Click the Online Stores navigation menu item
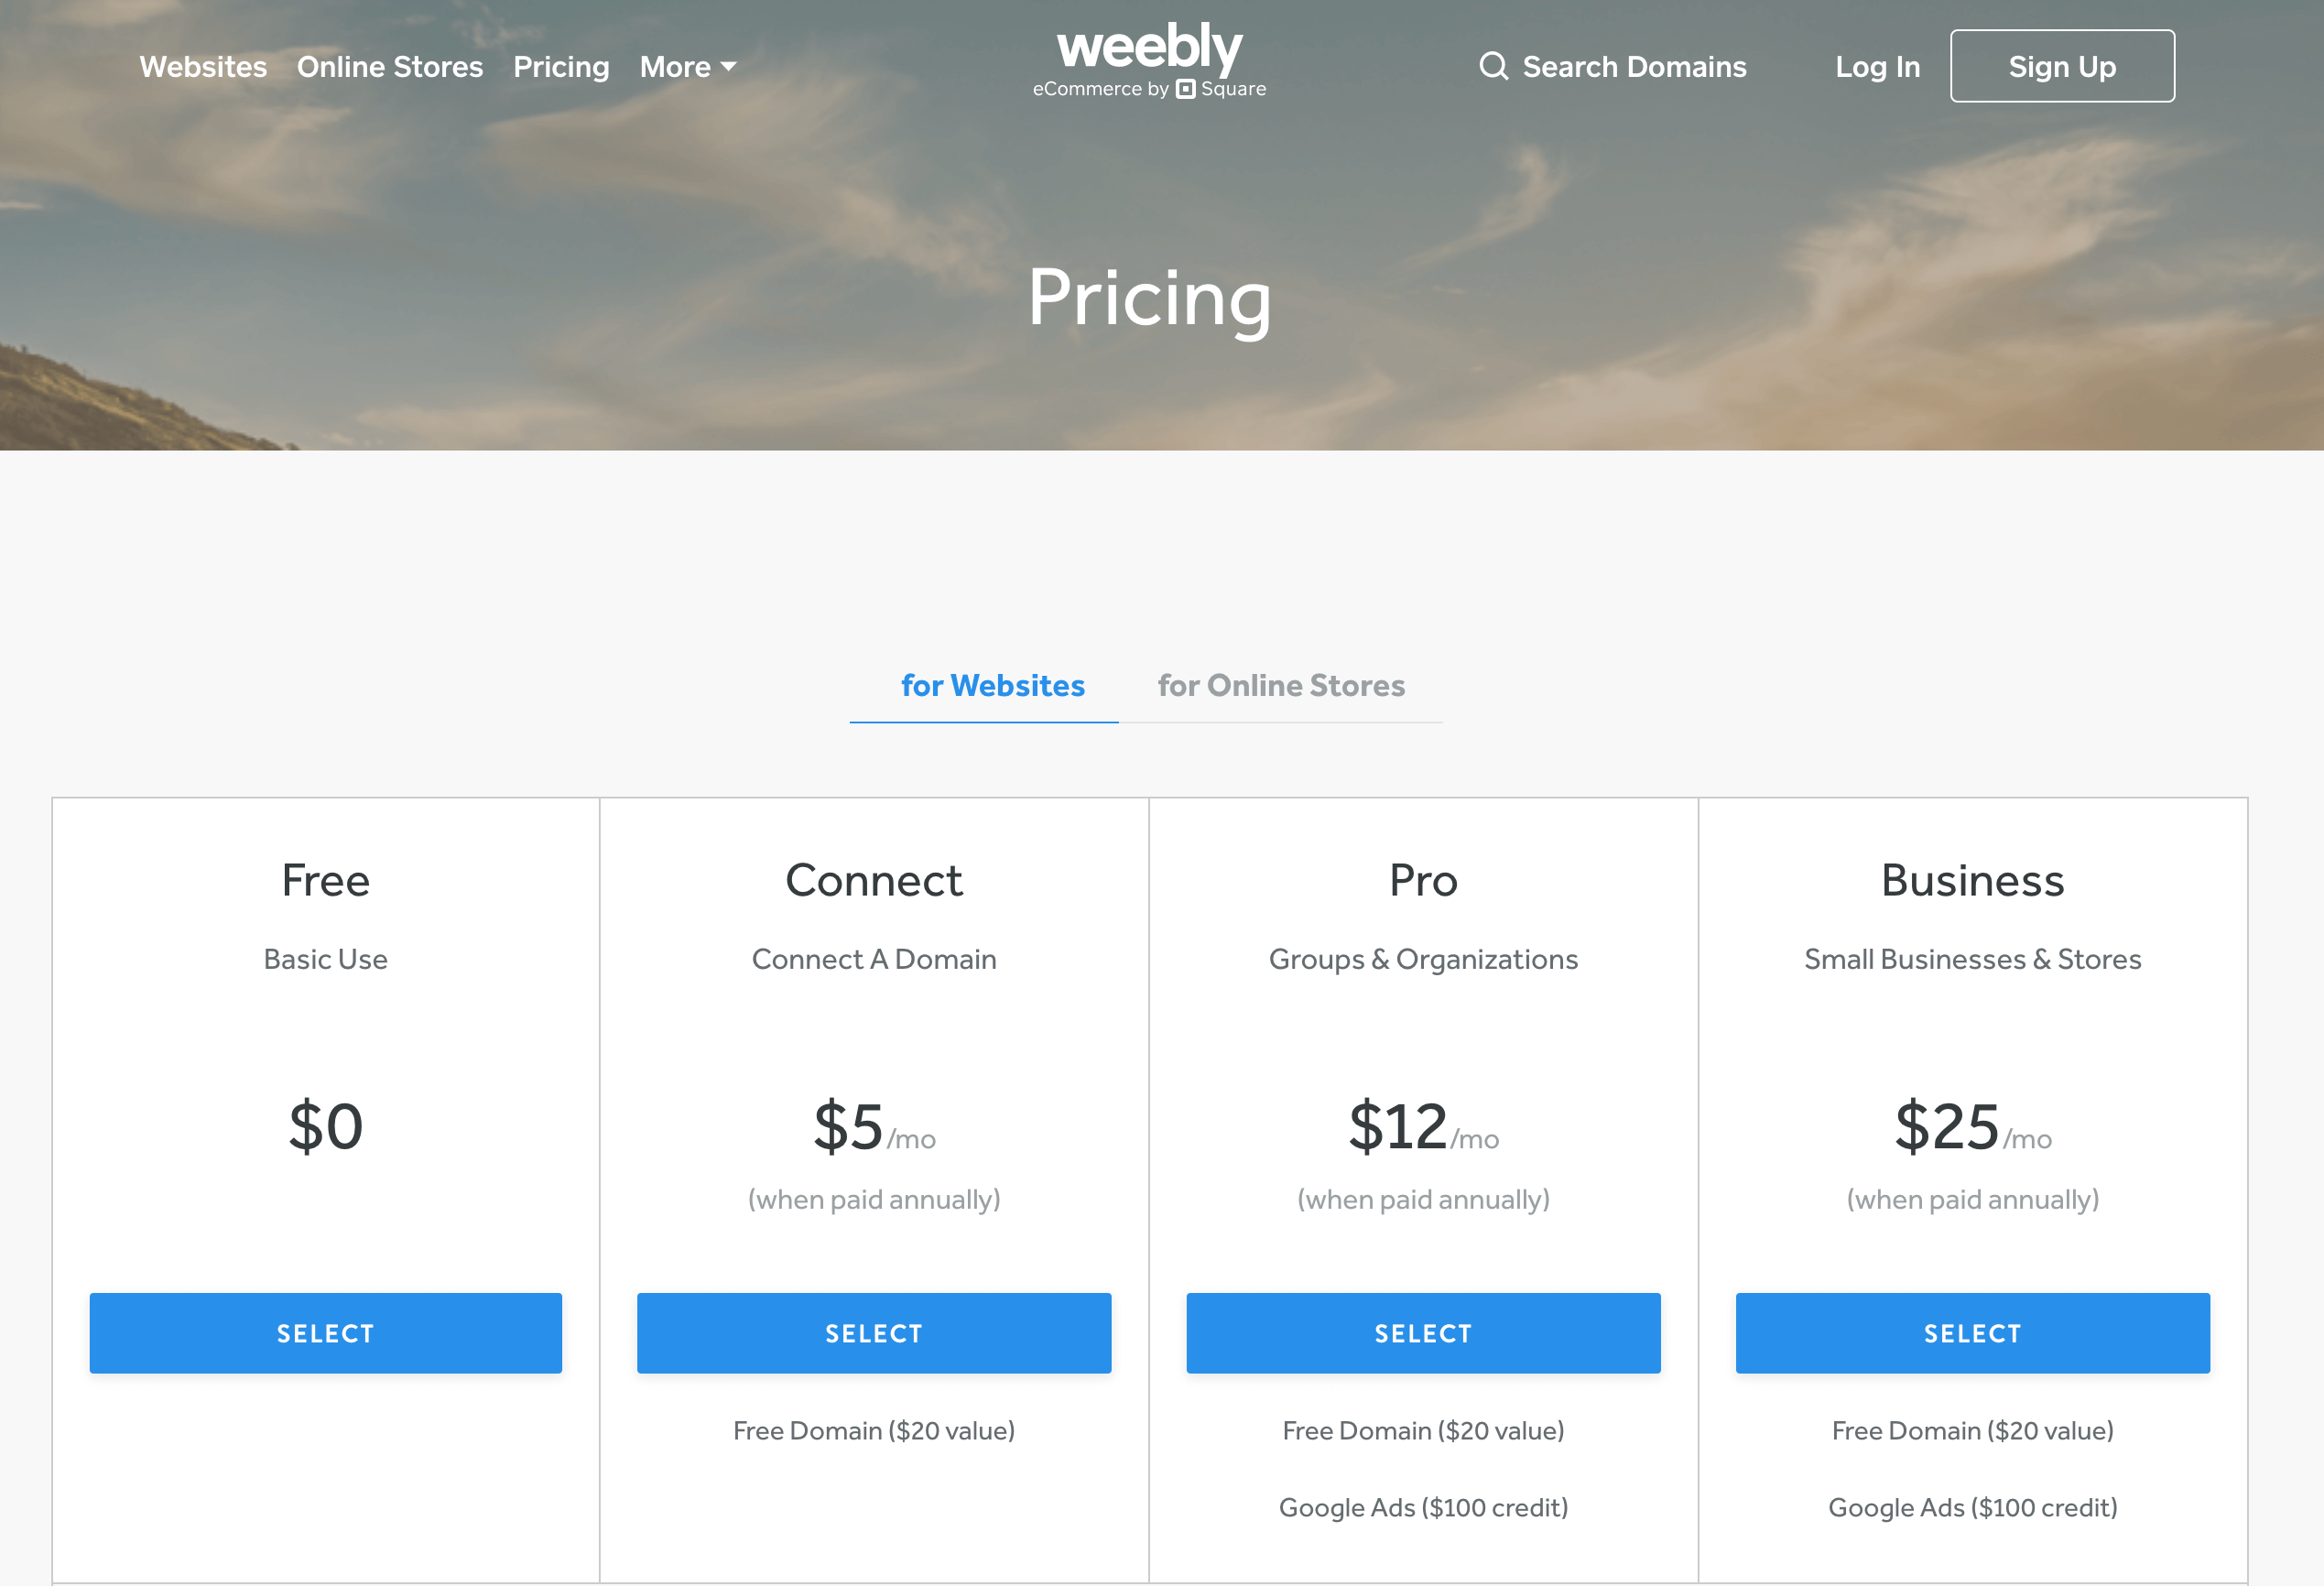This screenshot has width=2324, height=1586. point(390,67)
